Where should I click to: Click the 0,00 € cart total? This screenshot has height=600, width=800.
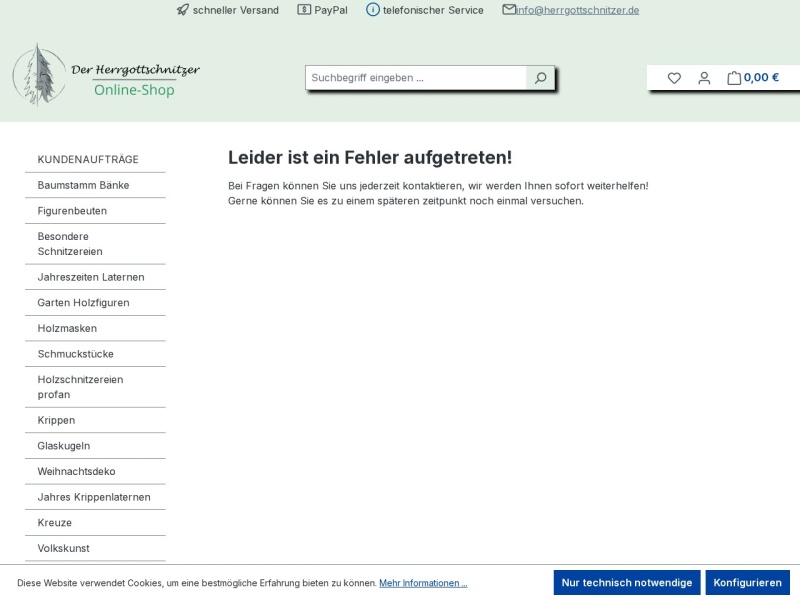coord(761,78)
